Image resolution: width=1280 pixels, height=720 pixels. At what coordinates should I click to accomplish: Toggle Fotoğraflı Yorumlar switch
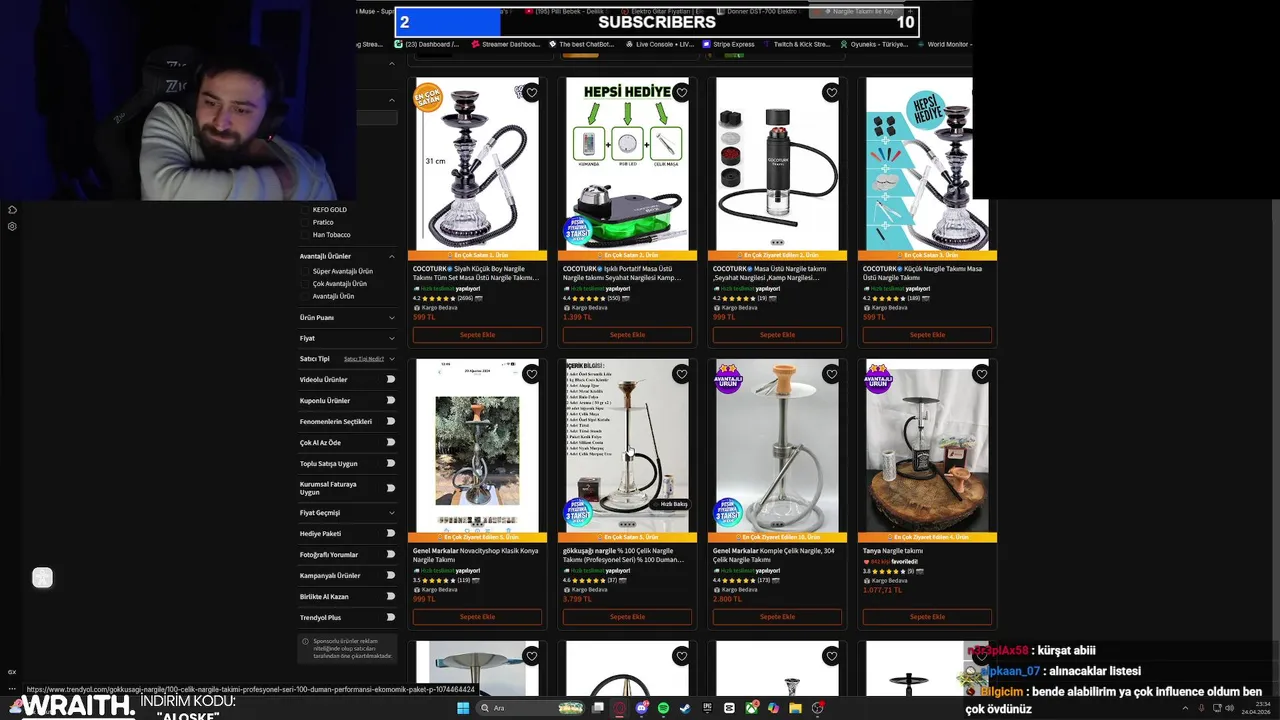tap(390, 554)
